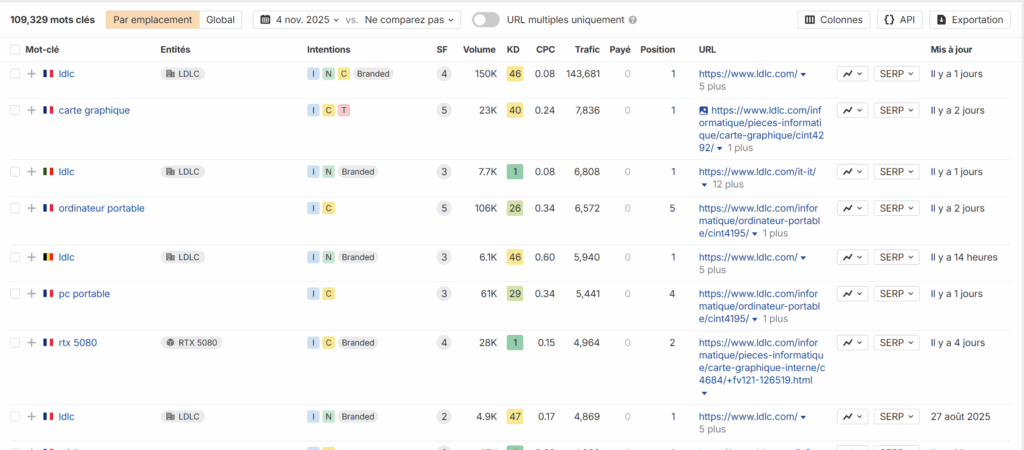The width and height of the screenshot is (1024, 450).
Task: Click the French flag beside 'pc portable'
Action: coord(48,294)
